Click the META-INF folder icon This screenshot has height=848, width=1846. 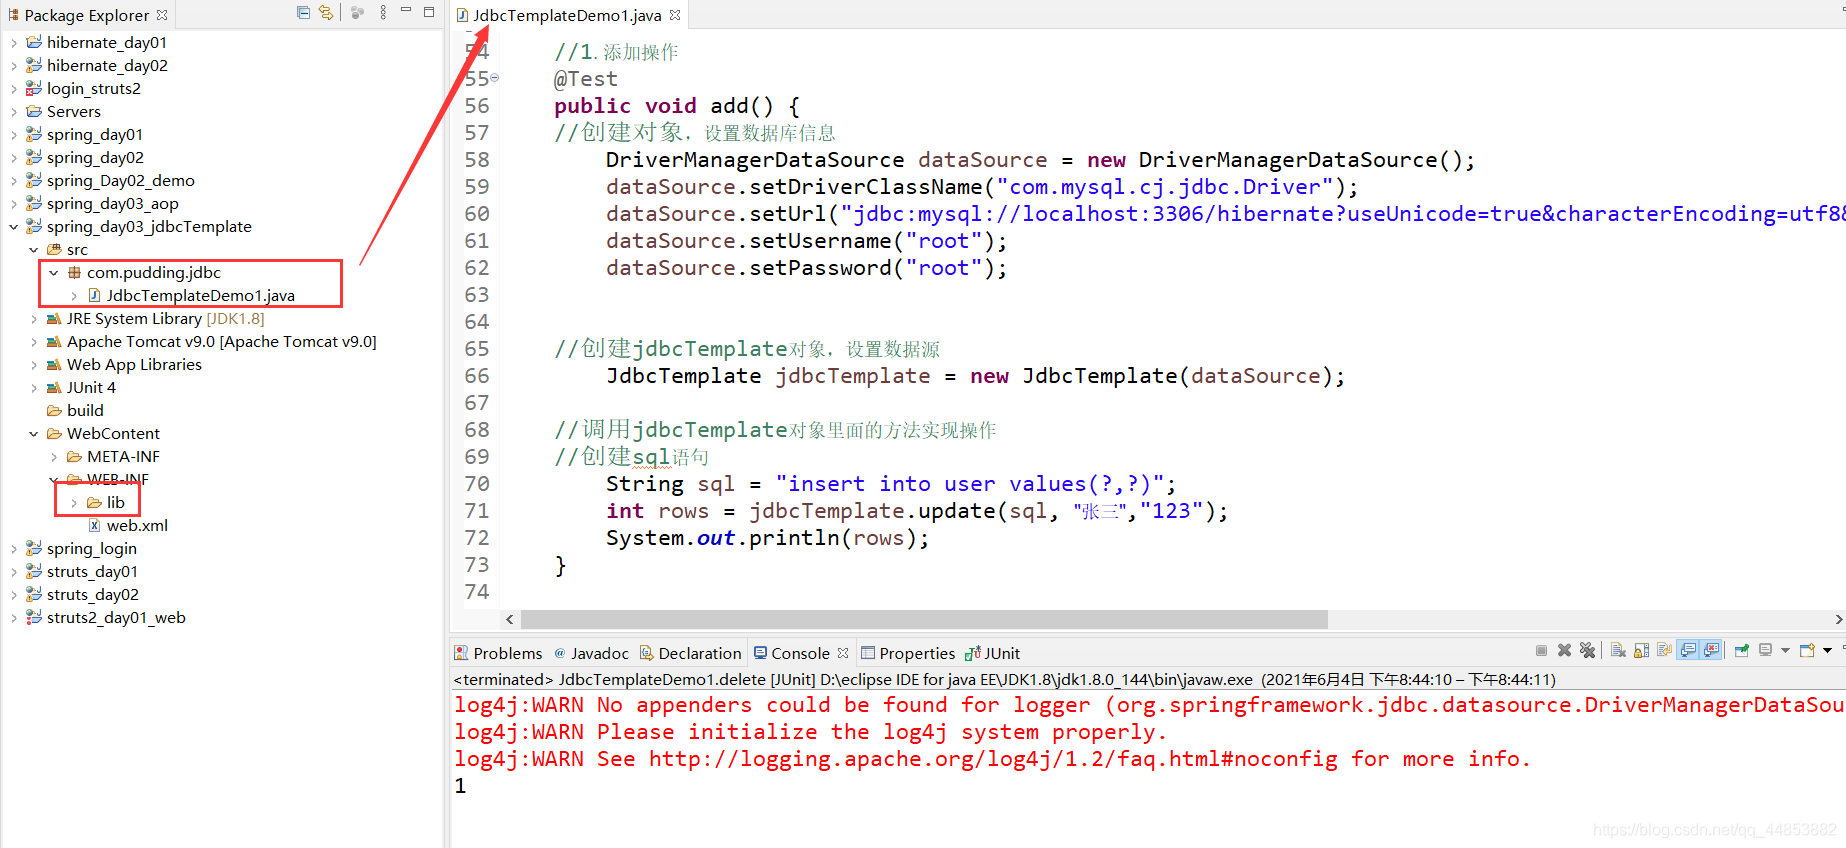(74, 456)
